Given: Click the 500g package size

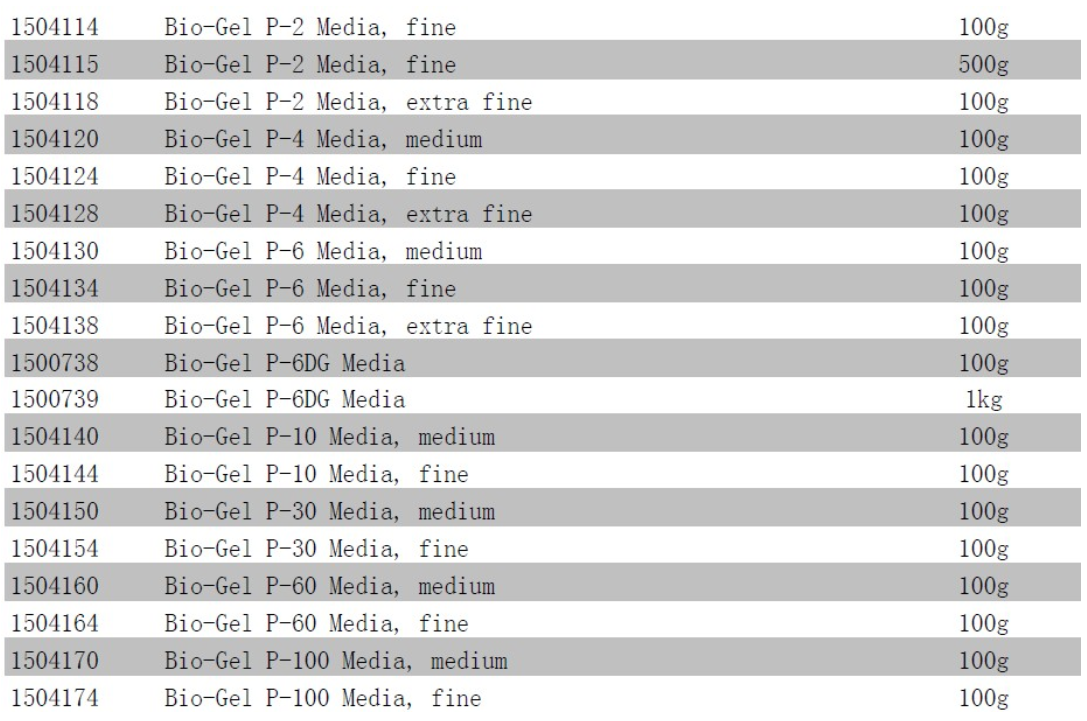Looking at the screenshot, I should [984, 64].
